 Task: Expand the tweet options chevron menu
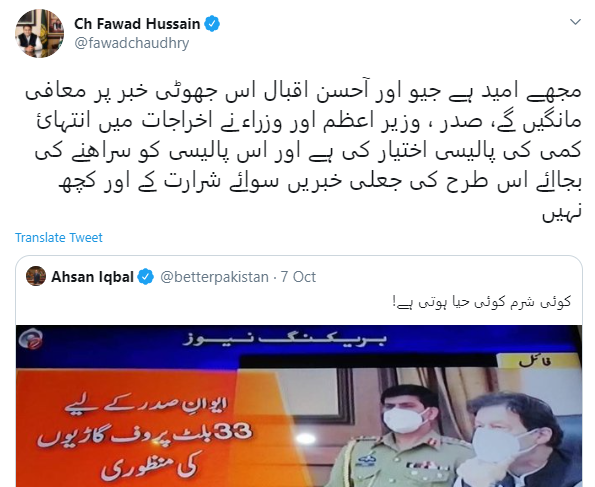coord(575,22)
